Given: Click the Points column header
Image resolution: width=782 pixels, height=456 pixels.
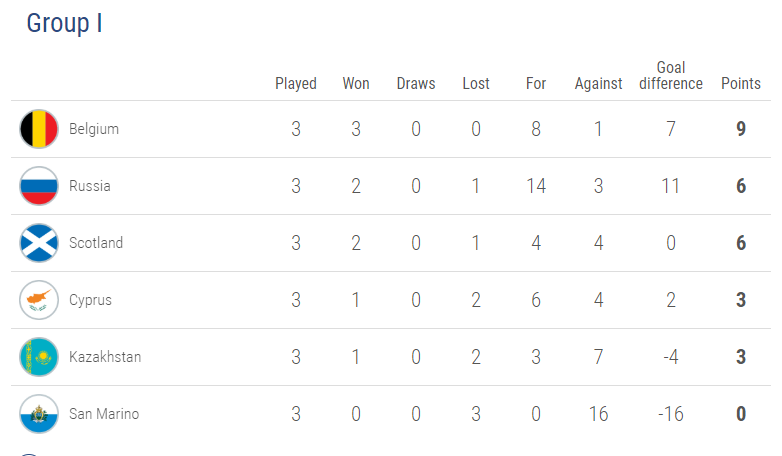Looking at the screenshot, I should pos(741,83).
